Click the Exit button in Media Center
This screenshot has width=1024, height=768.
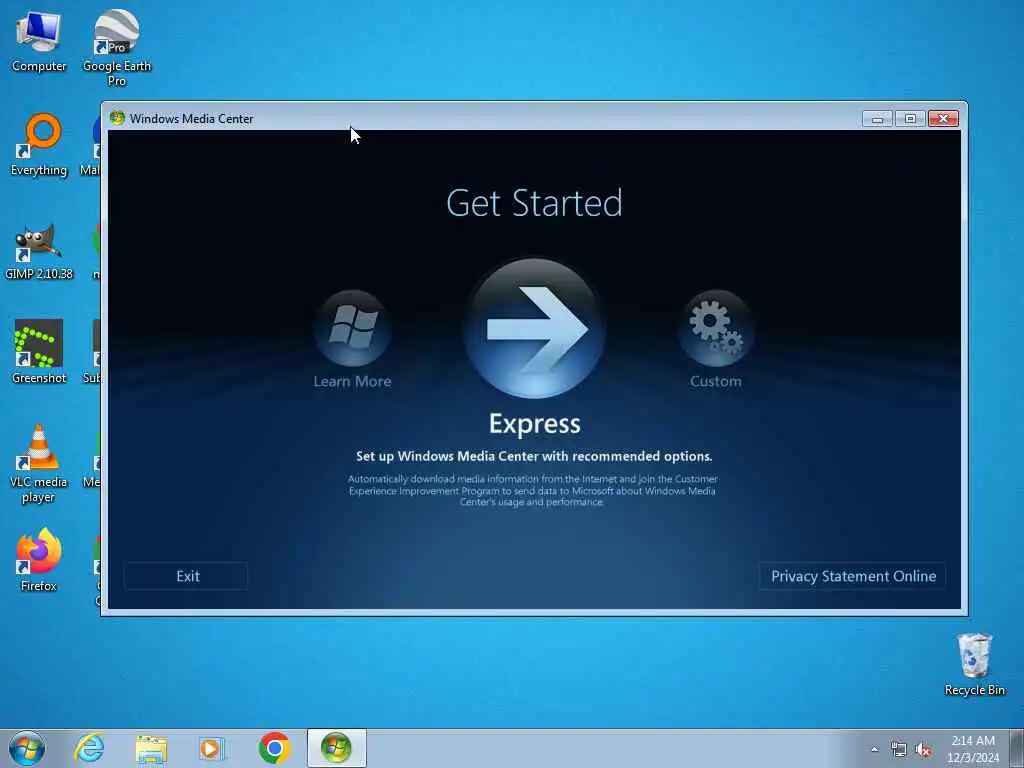click(187, 576)
